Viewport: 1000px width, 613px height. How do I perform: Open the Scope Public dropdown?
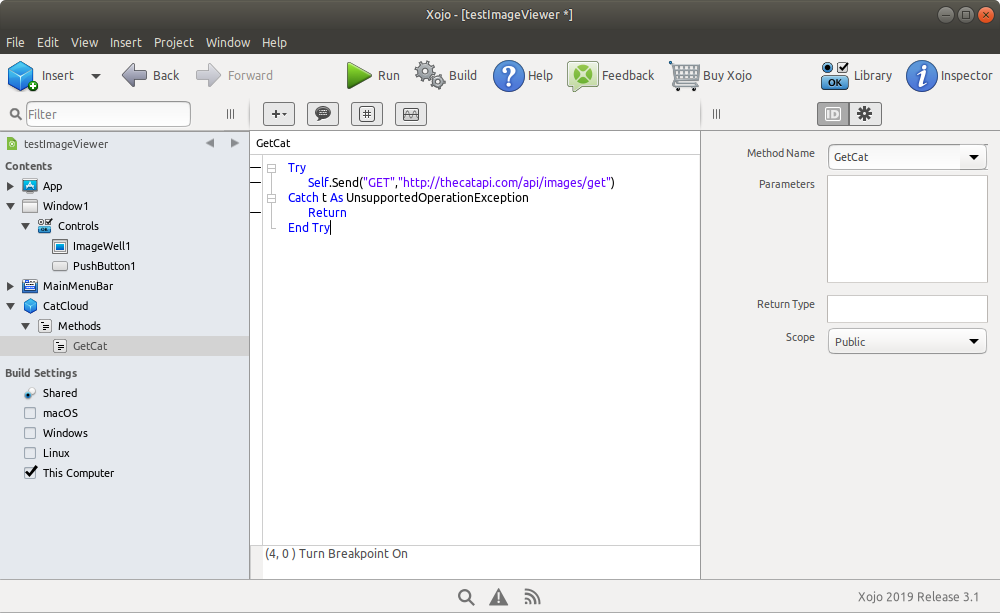click(907, 341)
